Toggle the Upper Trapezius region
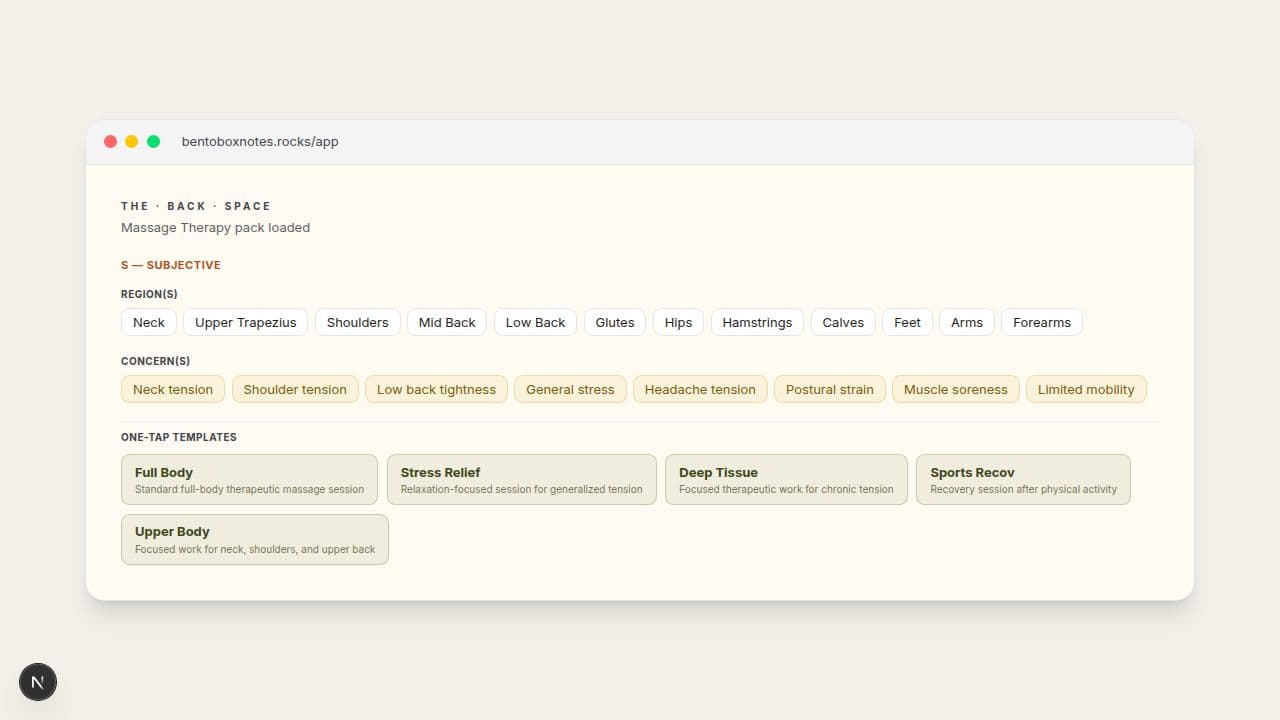 click(246, 322)
